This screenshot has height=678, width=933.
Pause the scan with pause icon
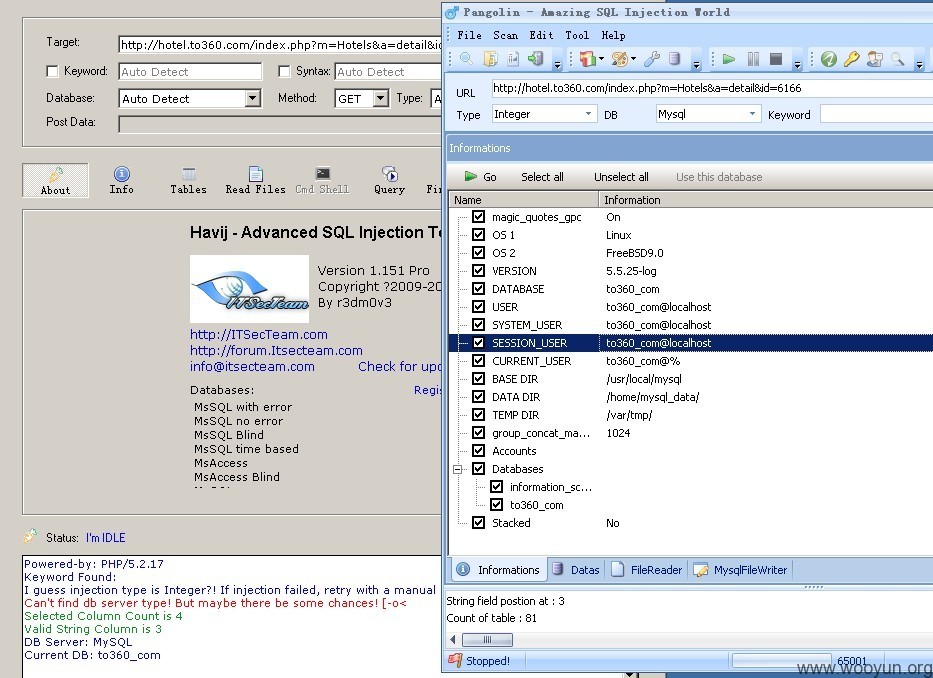(753, 58)
